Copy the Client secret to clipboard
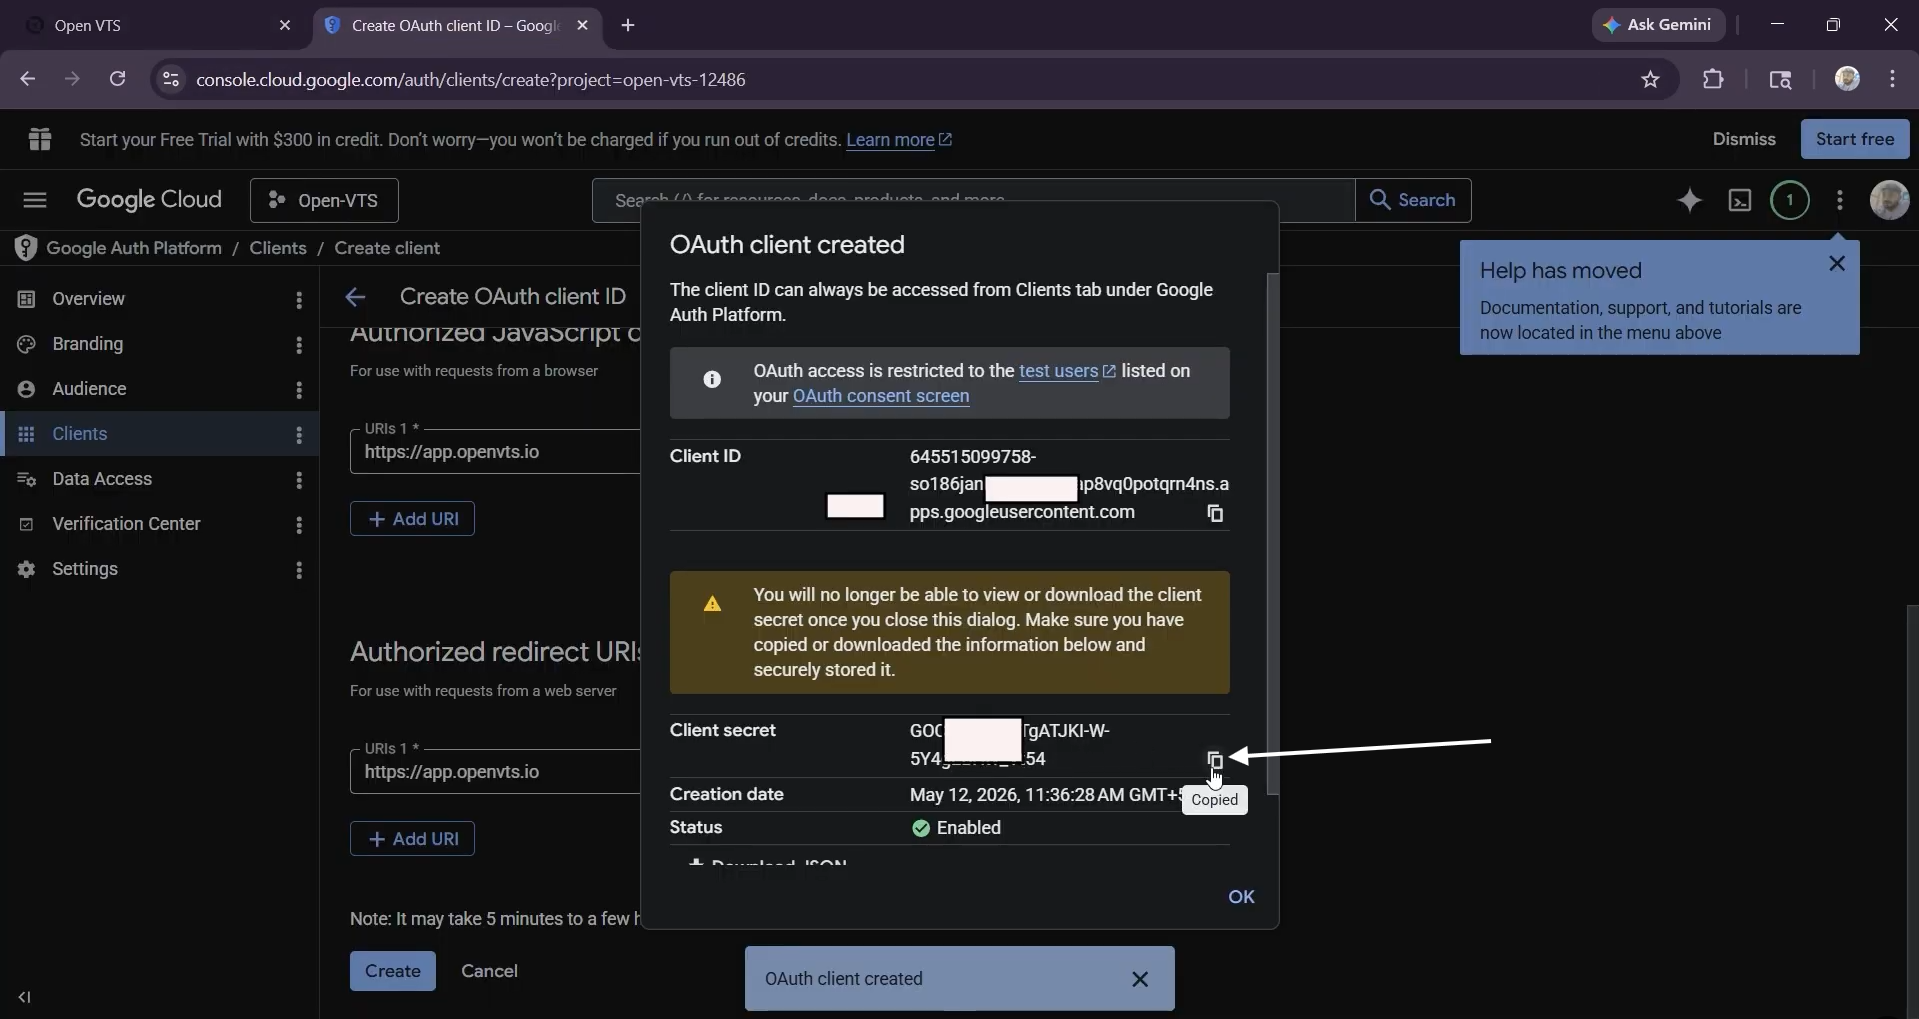The width and height of the screenshot is (1919, 1019). (x=1215, y=760)
